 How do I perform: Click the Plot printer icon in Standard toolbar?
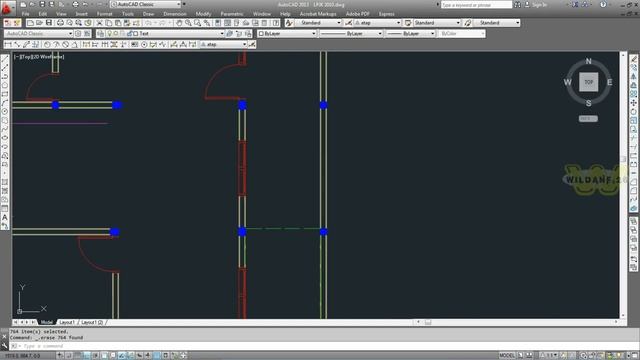click(60, 23)
